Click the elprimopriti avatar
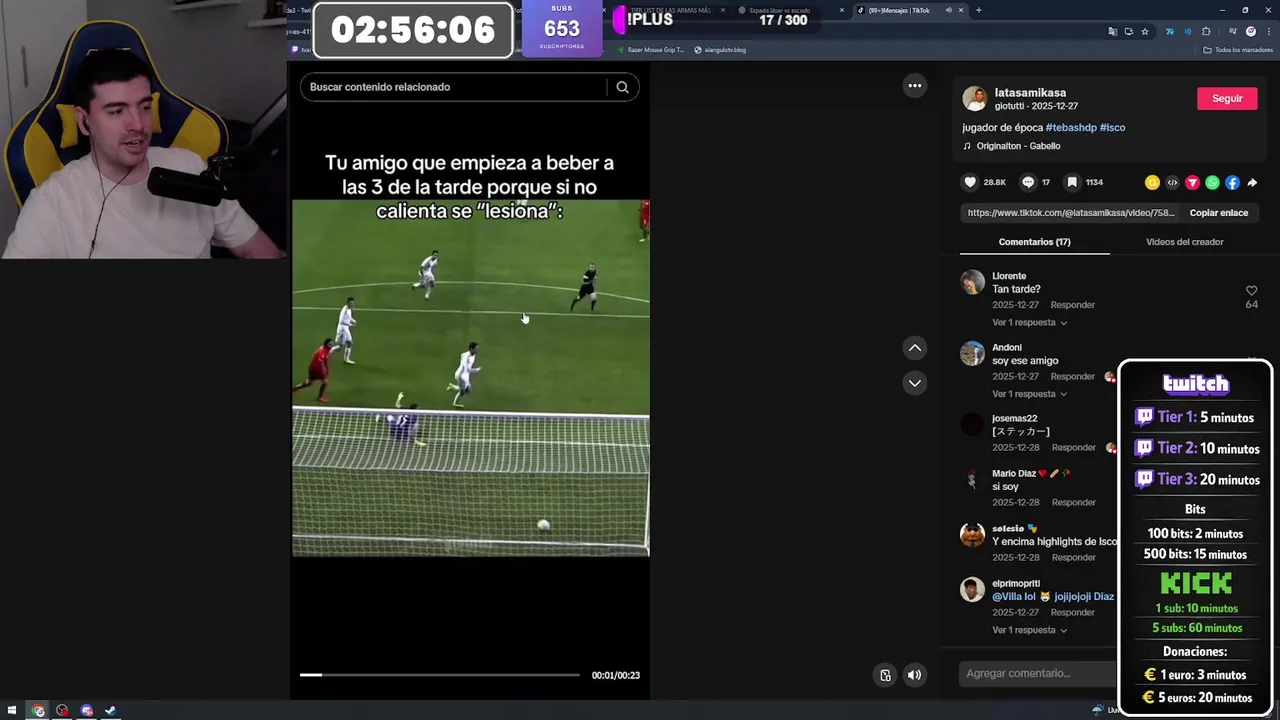Viewport: 1280px width, 720px height. 972,589
